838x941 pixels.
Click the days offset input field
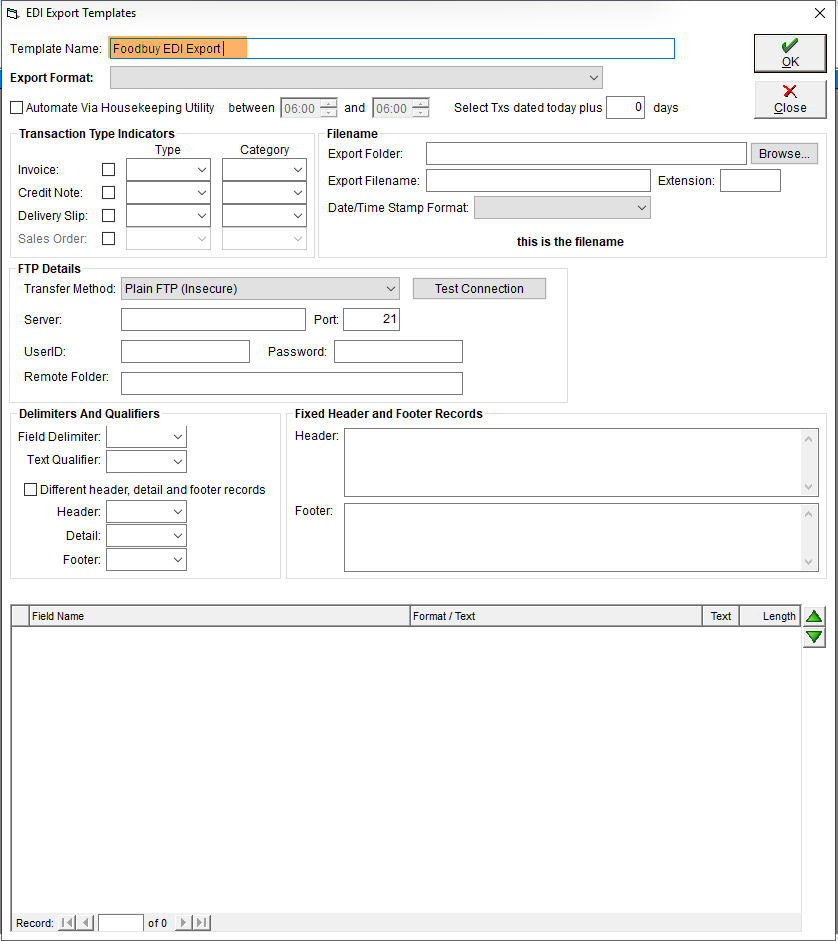click(x=625, y=107)
